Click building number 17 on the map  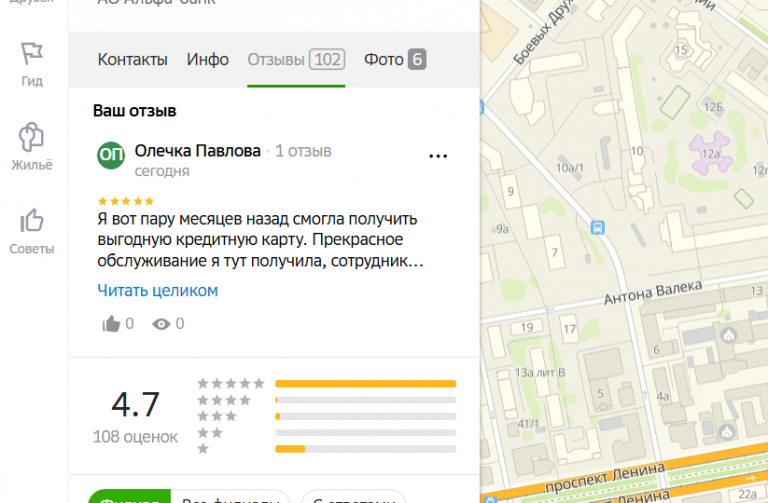tap(569, 329)
